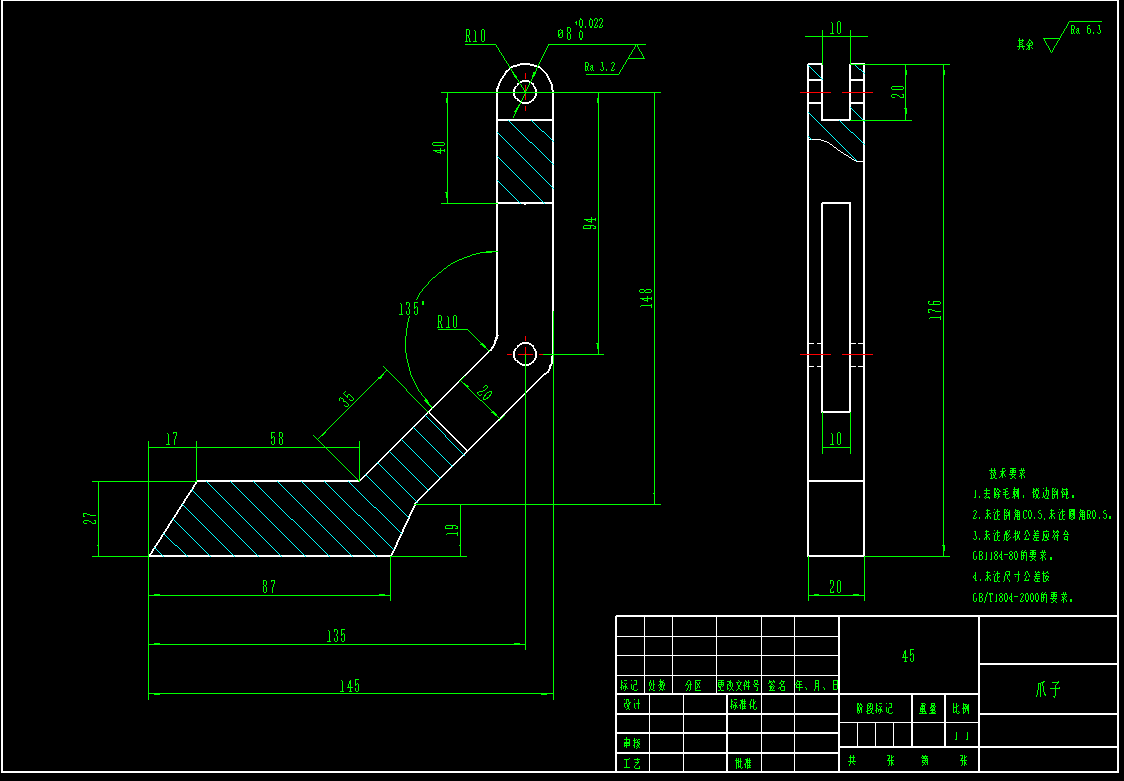Viewport: 1124px width, 781px height.
Task: Click note "2.未注倒角C0.5" line
Action: (x=1042, y=514)
